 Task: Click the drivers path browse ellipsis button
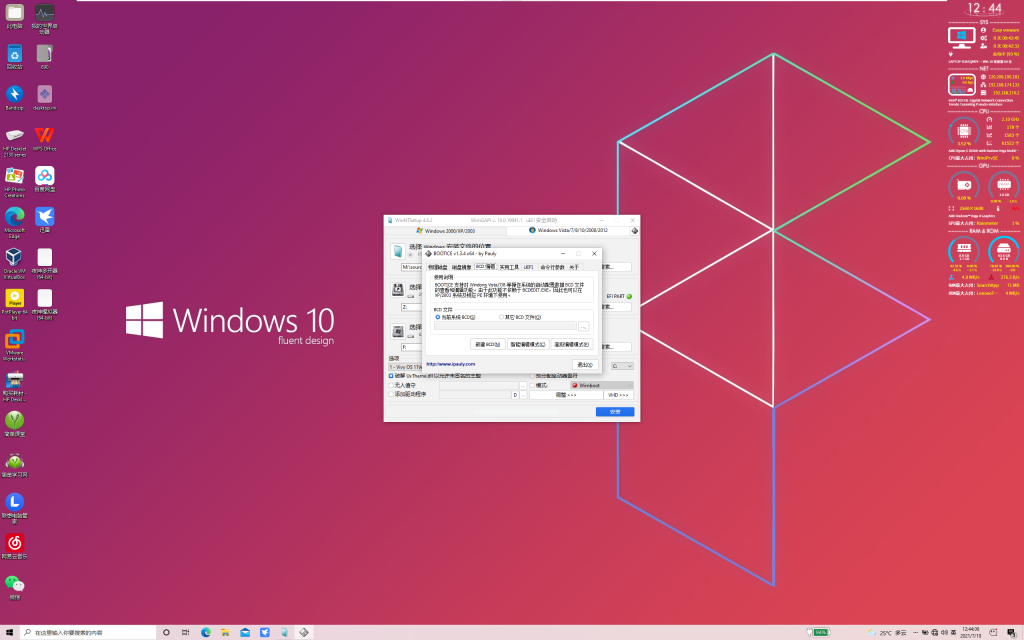pos(523,395)
